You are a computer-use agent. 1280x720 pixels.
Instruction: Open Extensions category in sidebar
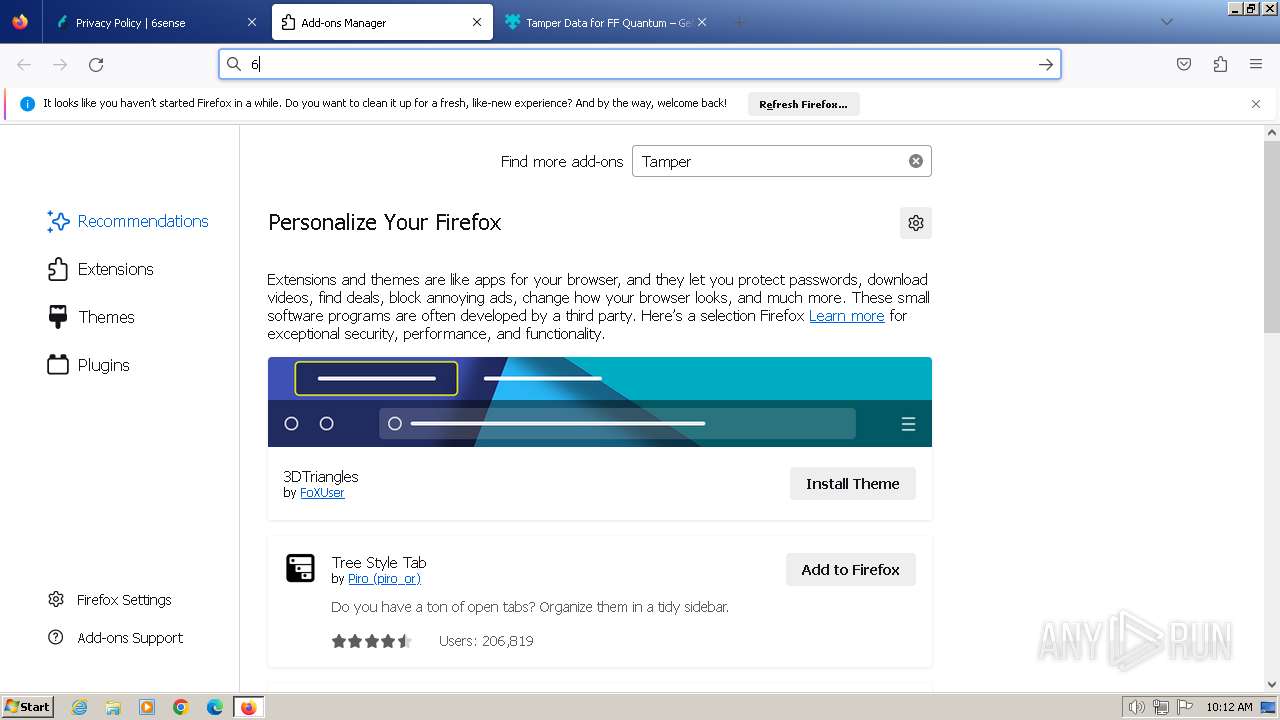(101, 269)
